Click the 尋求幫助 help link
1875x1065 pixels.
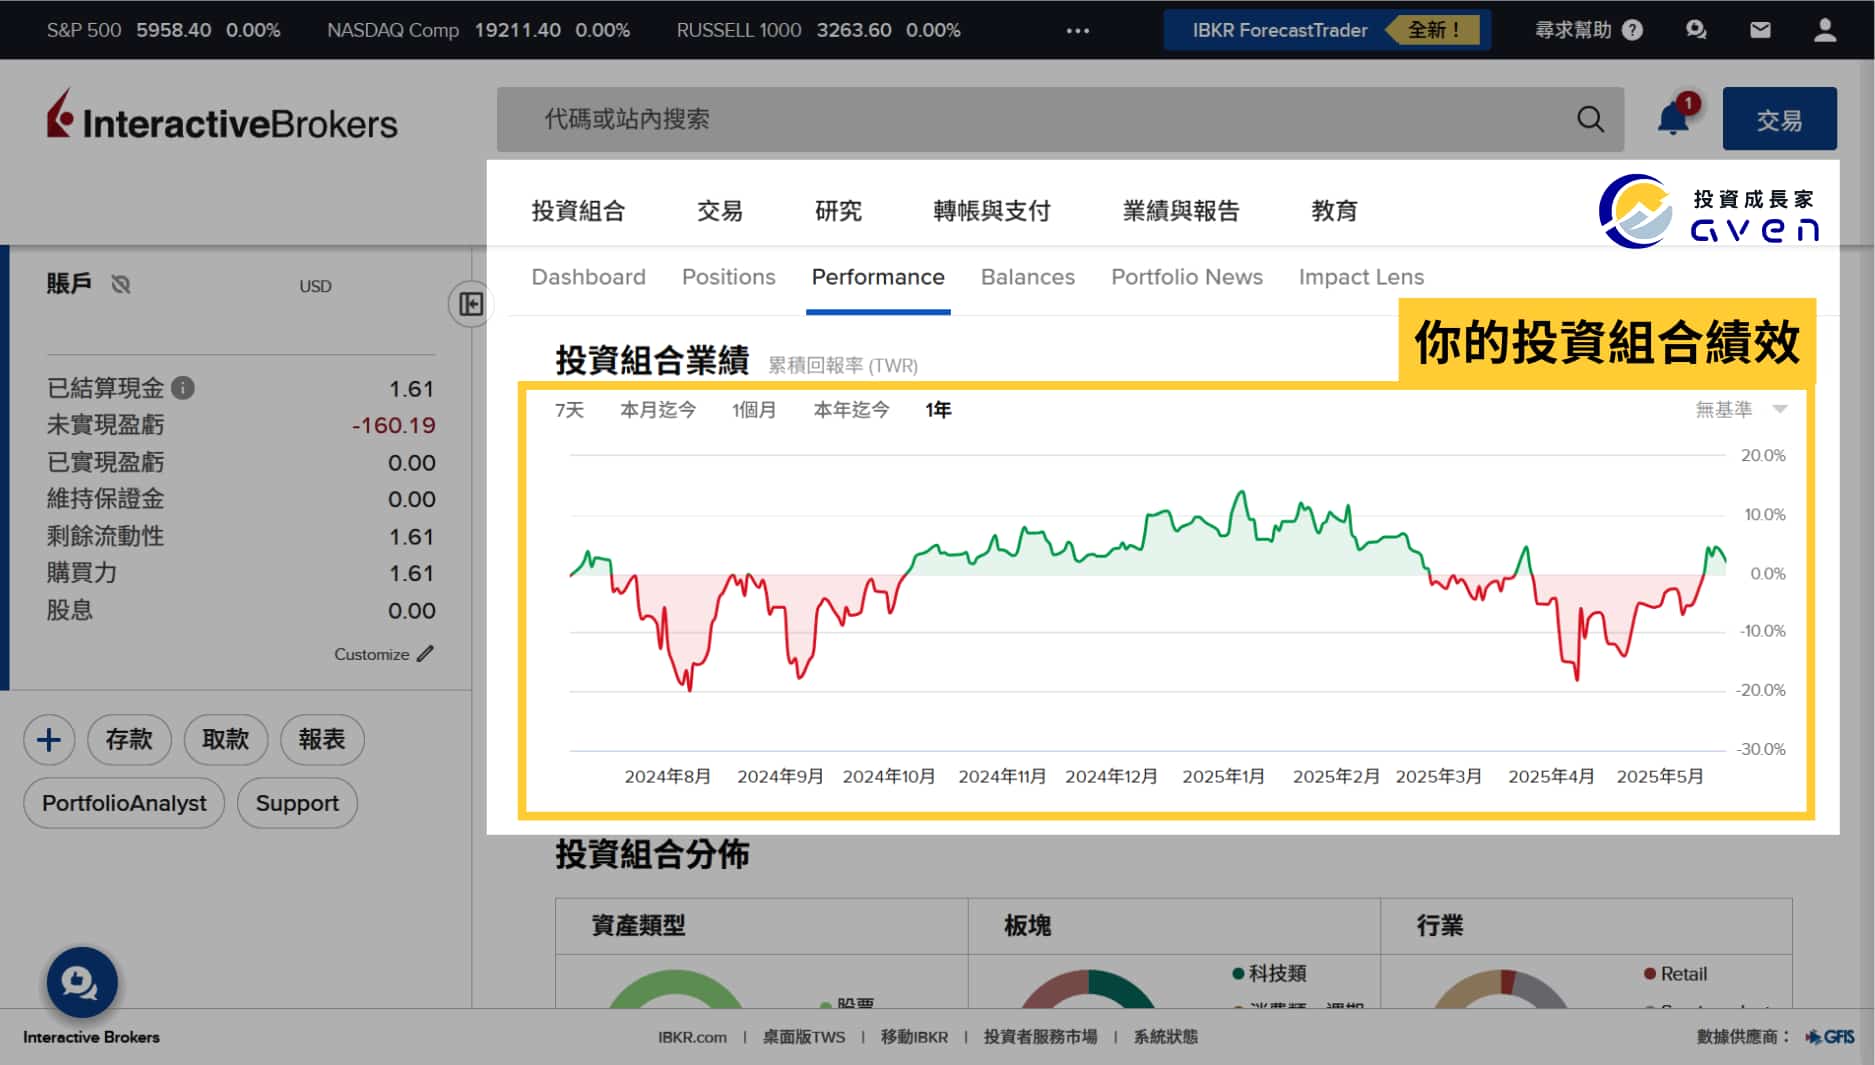pos(1573,30)
